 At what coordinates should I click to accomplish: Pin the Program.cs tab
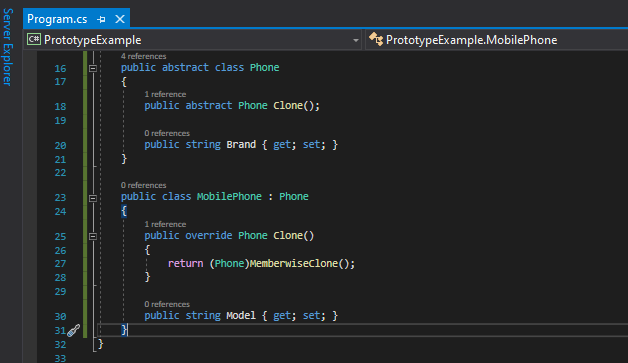pyautogui.click(x=101, y=19)
